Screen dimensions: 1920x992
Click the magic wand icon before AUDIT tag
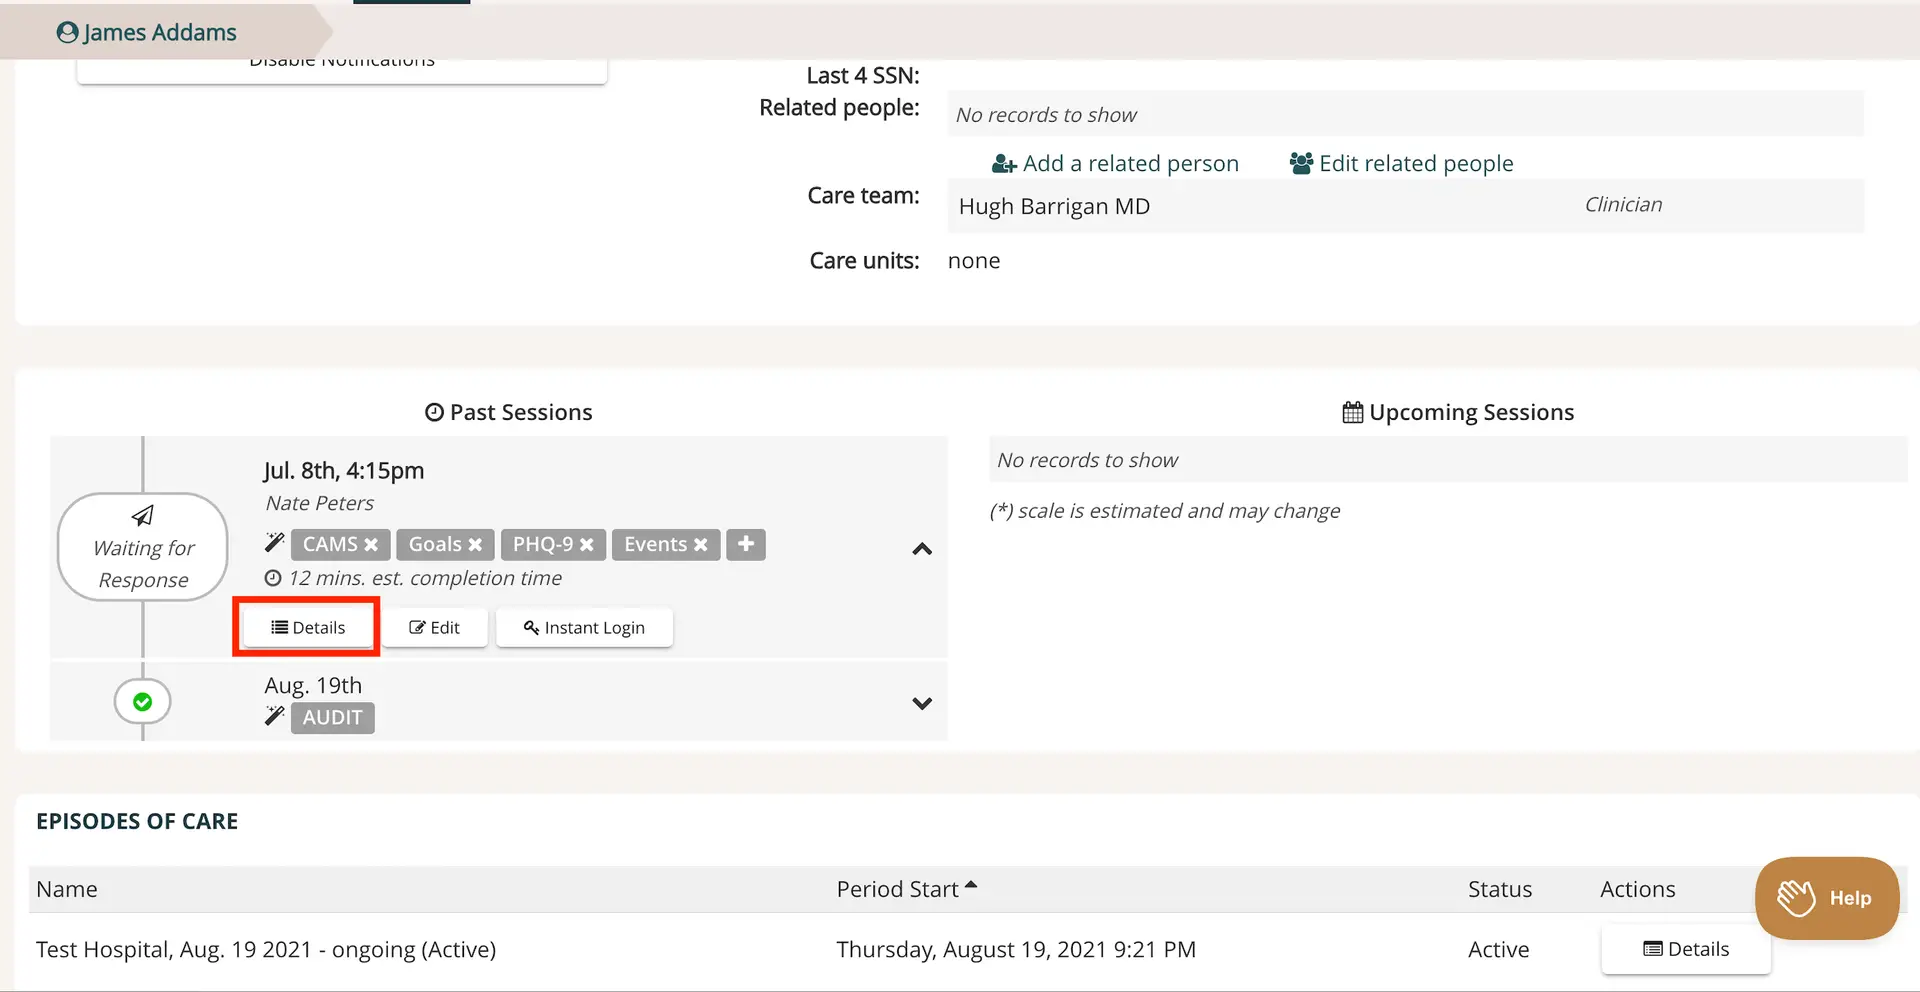(274, 716)
